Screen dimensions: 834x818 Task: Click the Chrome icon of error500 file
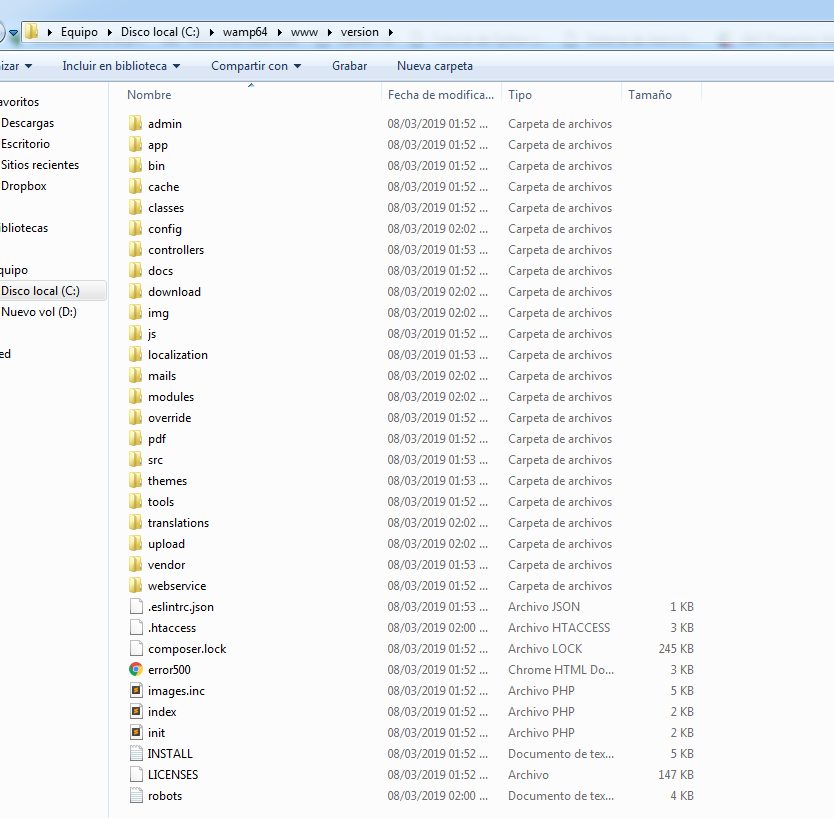pos(136,670)
